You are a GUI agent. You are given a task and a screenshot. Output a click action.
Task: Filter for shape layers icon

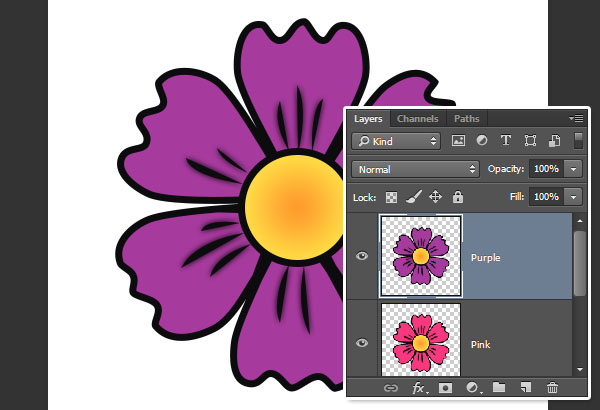coord(530,140)
